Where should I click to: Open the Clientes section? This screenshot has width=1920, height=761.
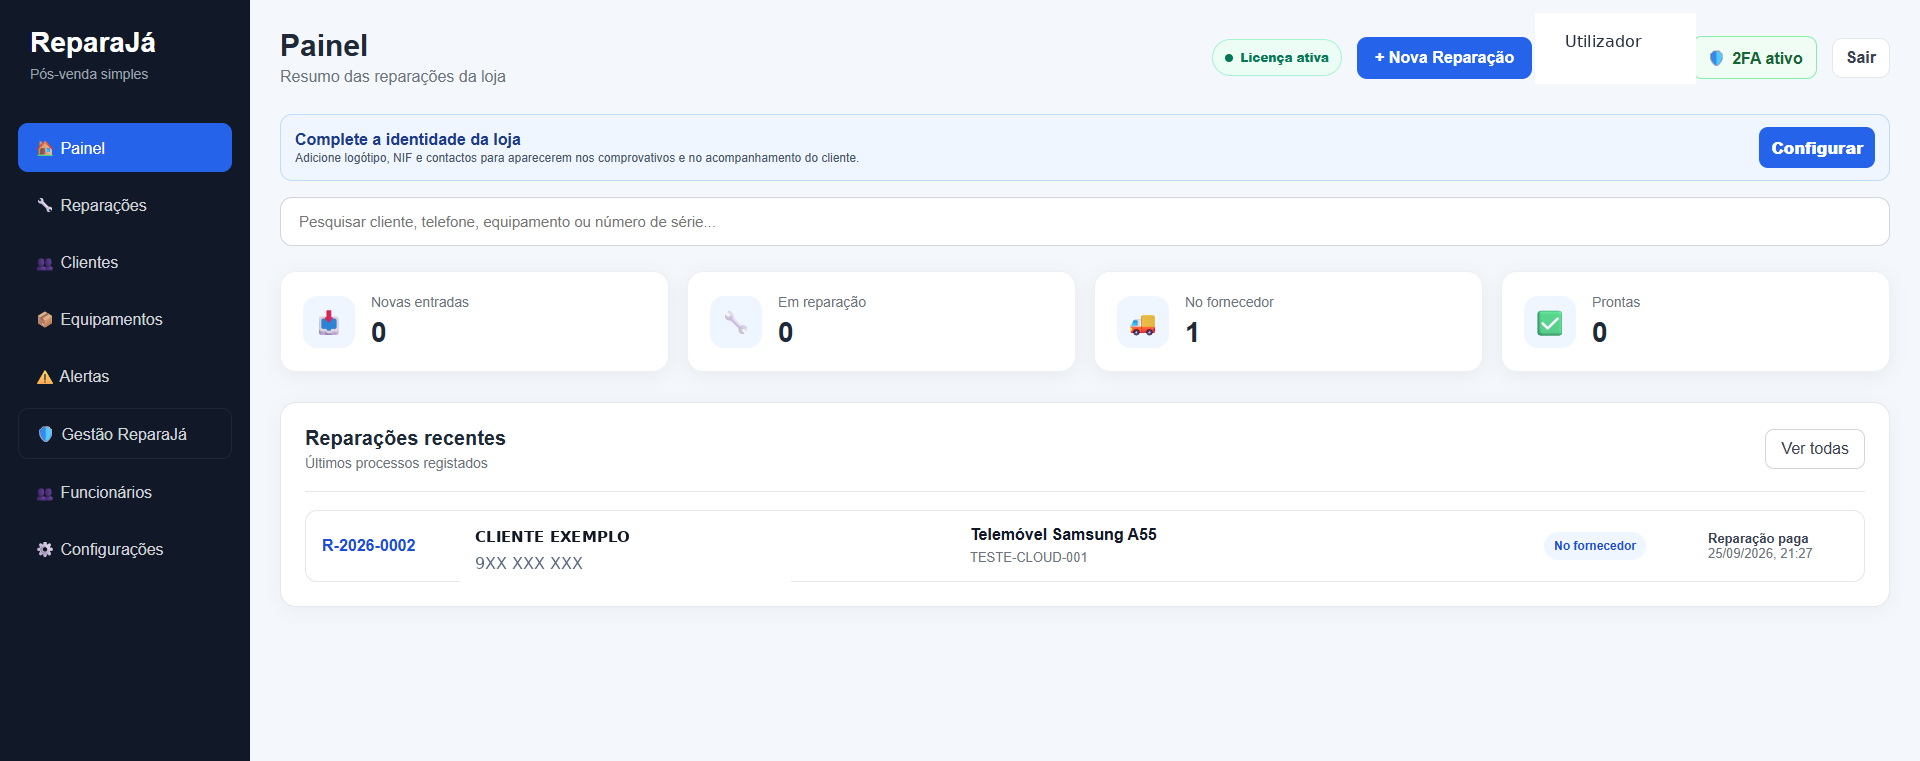pos(125,262)
